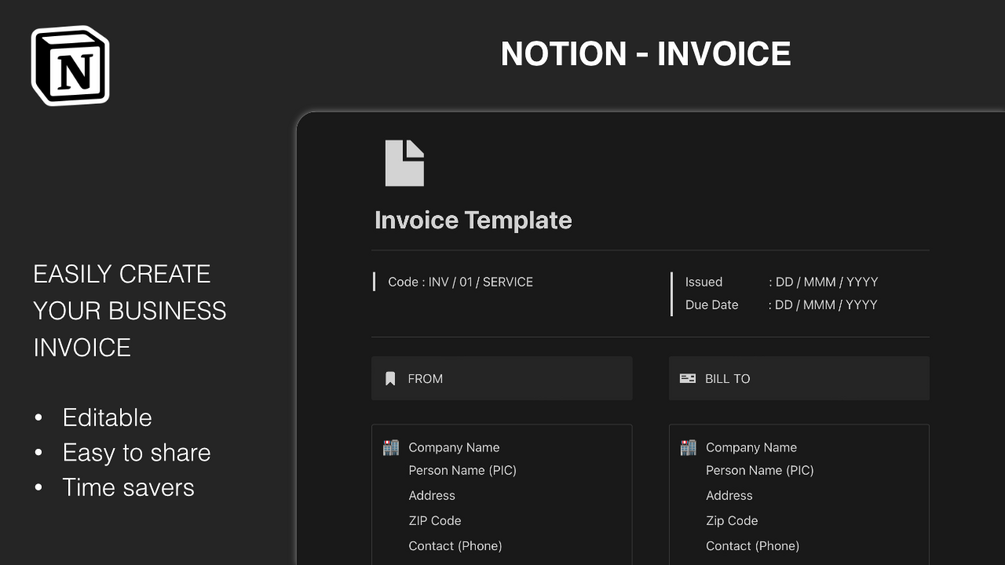
Task: Click Company Name in the FROM section
Action: (454, 447)
